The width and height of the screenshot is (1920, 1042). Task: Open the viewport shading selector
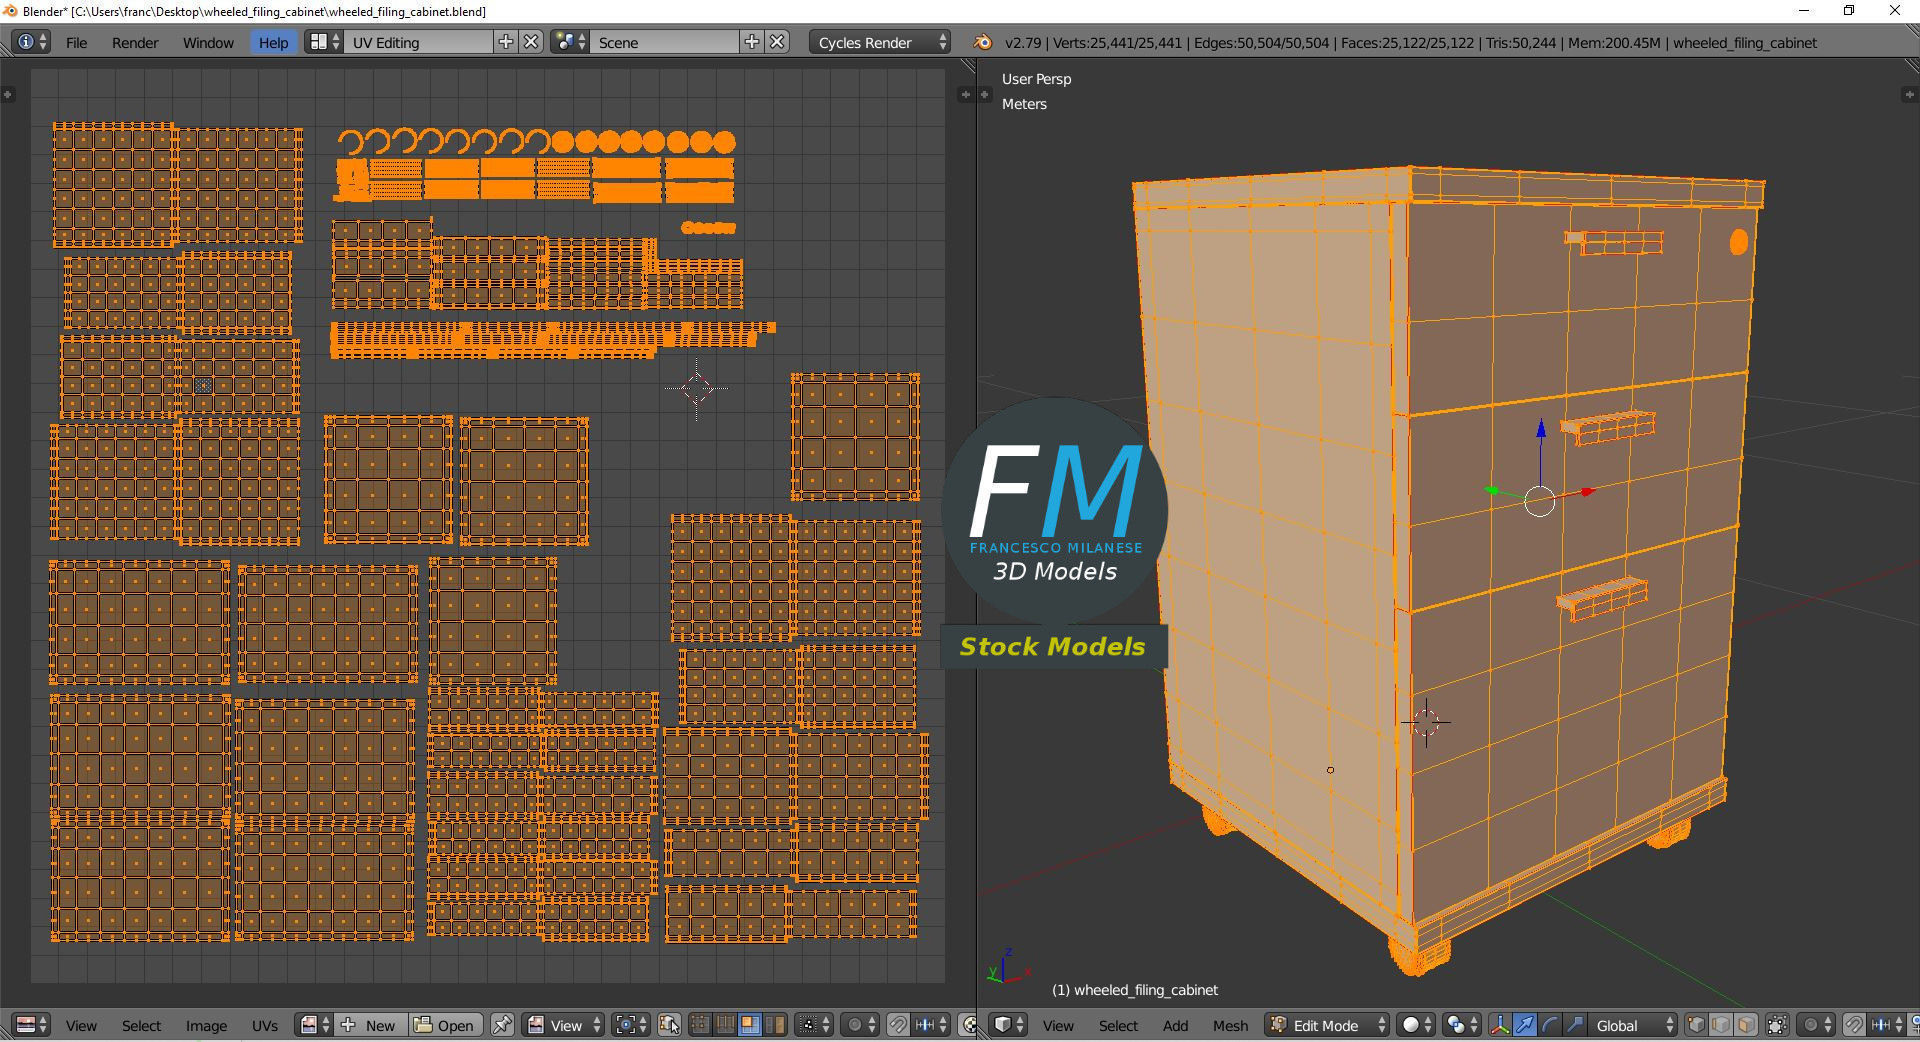coord(1415,1025)
